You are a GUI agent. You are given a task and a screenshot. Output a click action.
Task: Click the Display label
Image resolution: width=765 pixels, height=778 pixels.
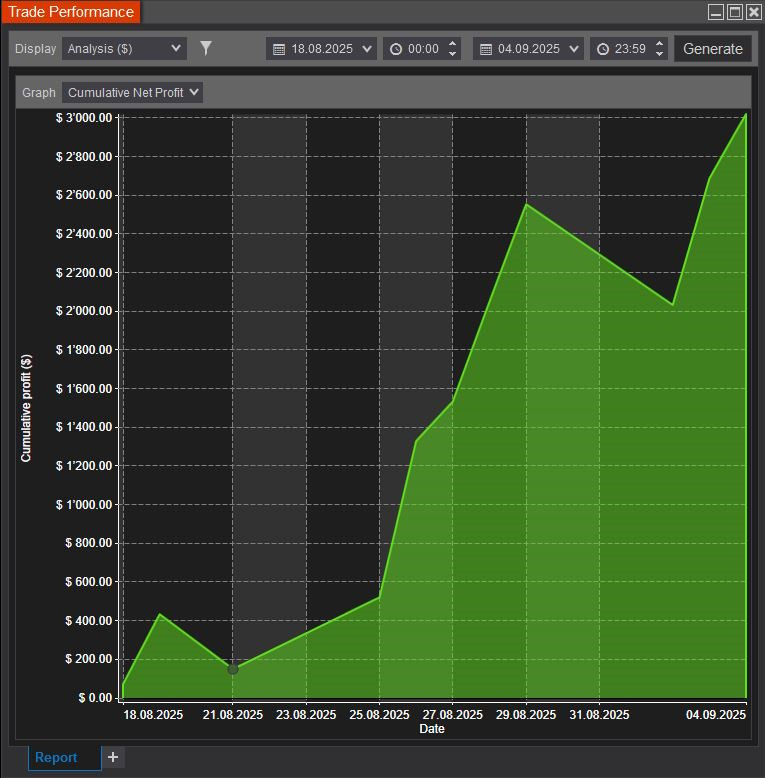pyautogui.click(x=36, y=49)
